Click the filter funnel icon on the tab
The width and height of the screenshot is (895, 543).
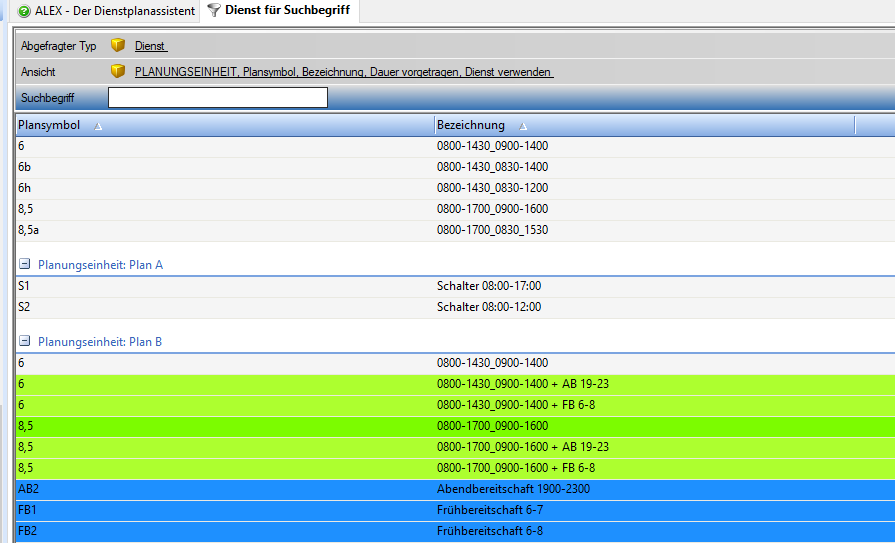point(214,10)
